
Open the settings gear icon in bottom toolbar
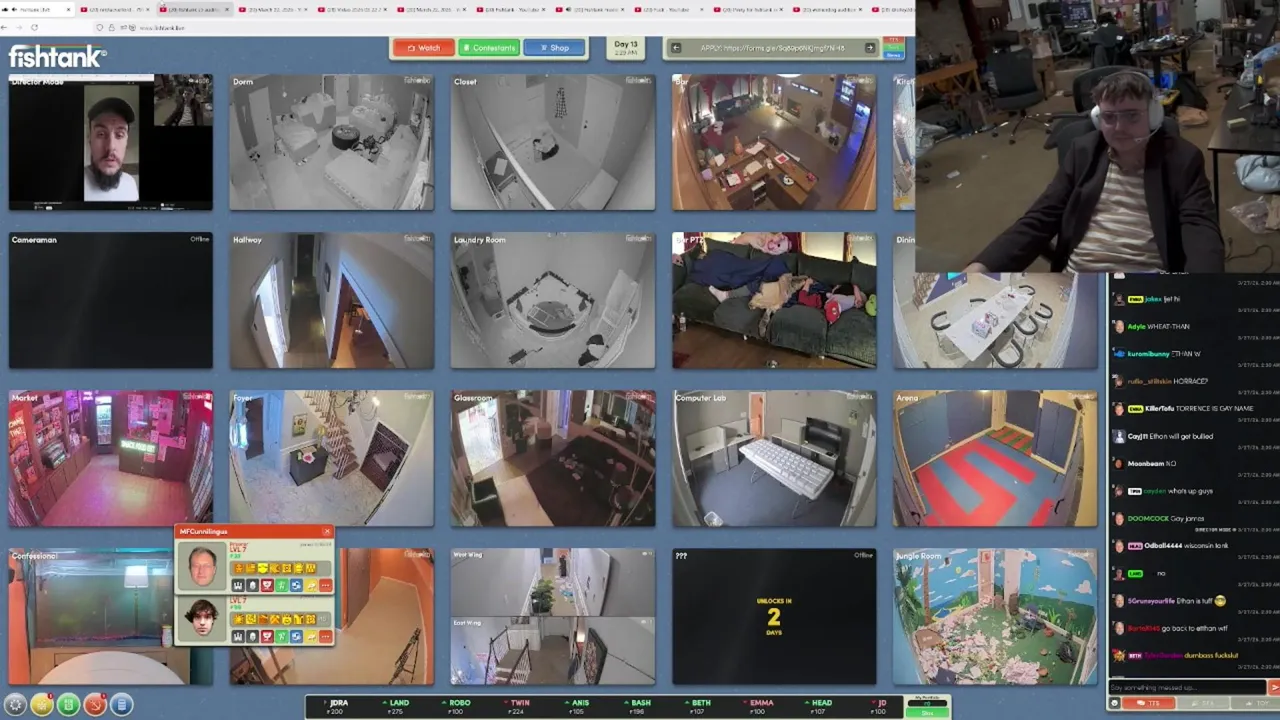15,705
